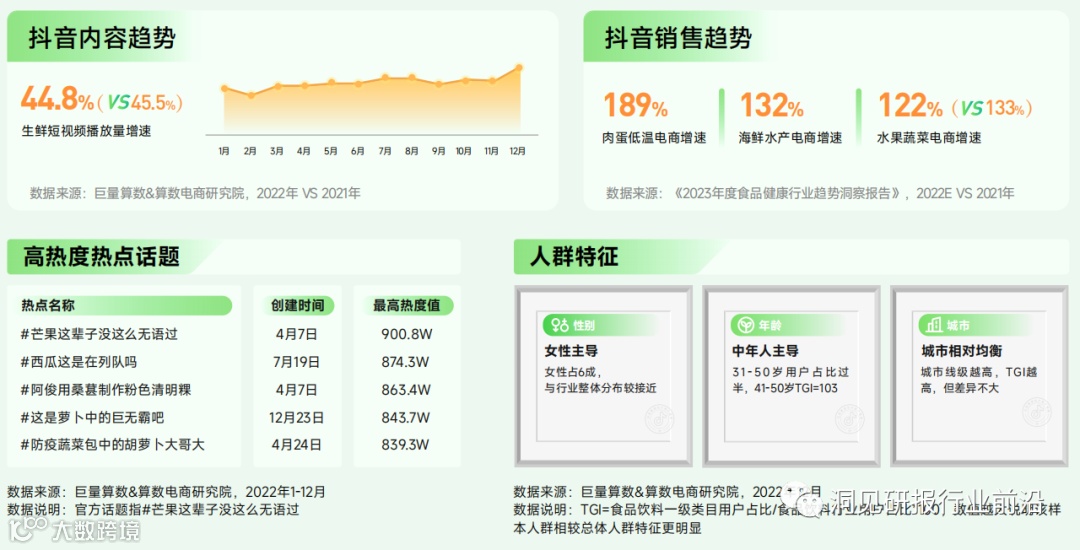Click the 863.4W heat value
1080x550 pixels.
pos(406,390)
